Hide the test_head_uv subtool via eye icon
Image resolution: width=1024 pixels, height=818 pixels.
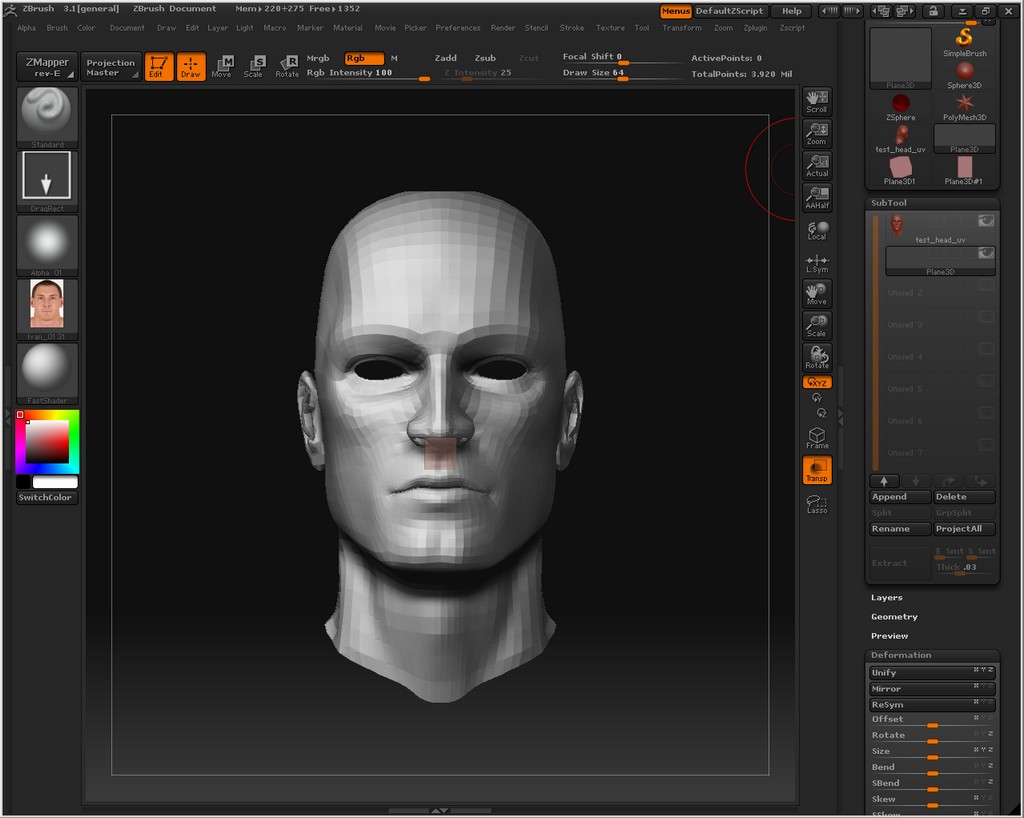point(986,221)
